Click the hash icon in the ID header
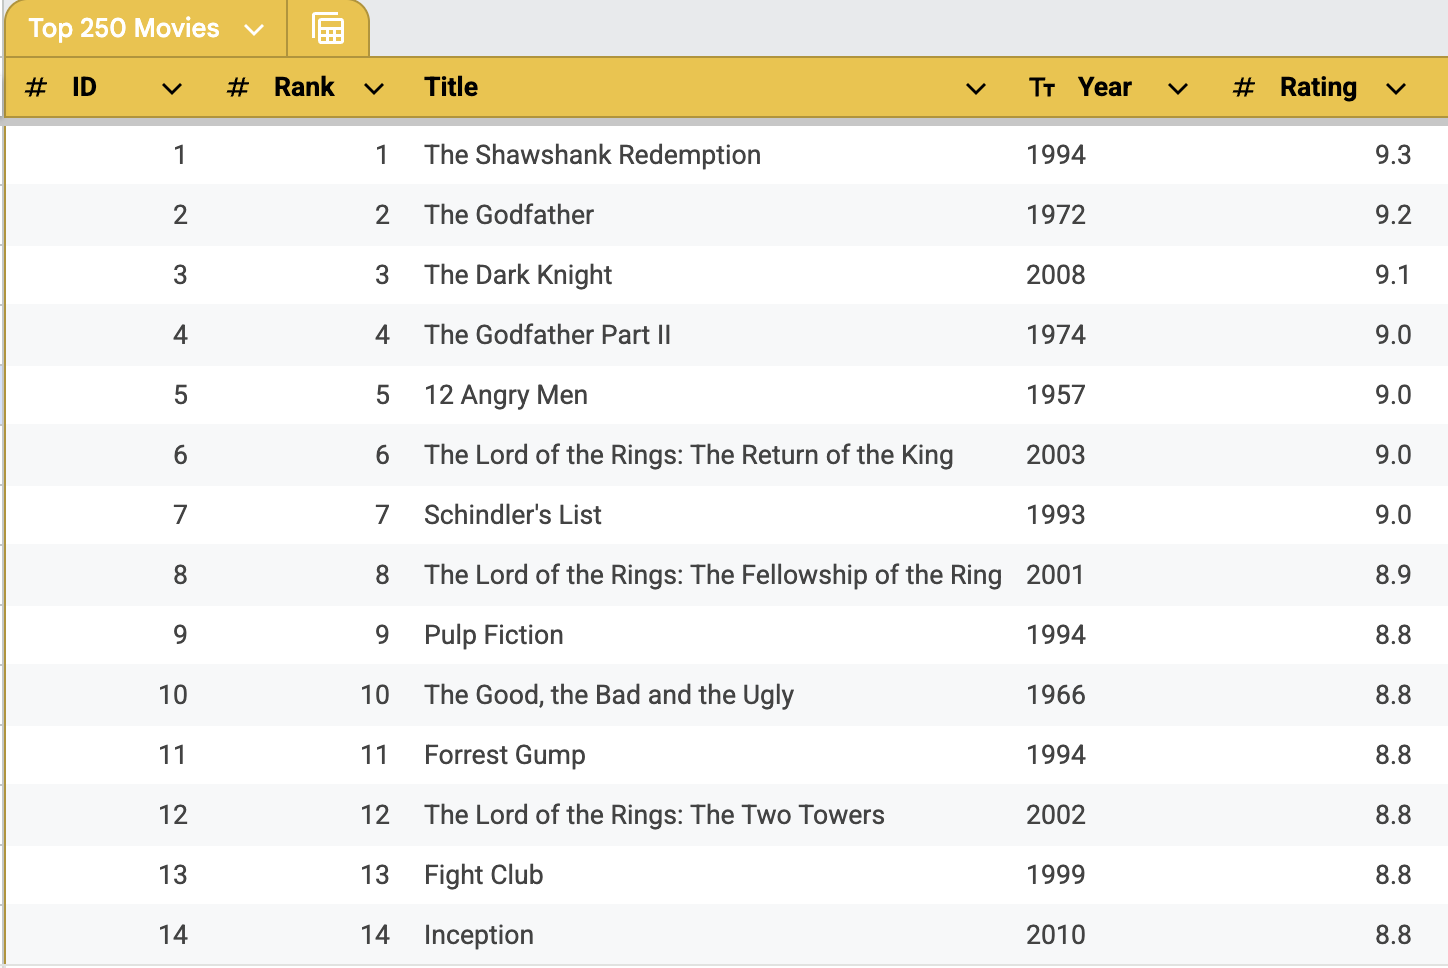The width and height of the screenshot is (1448, 968). pos(35,87)
